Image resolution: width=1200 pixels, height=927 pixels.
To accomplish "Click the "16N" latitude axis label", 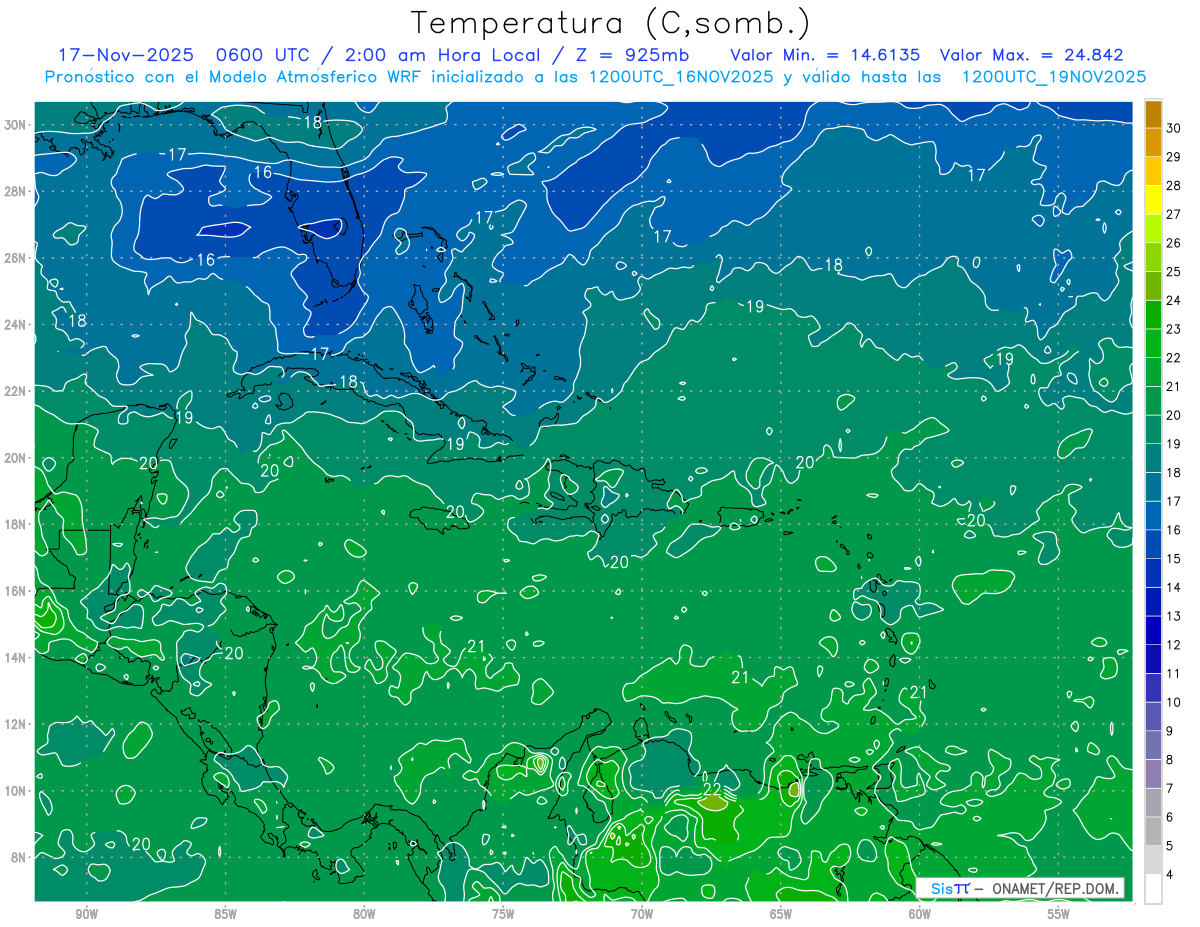I will tap(14, 591).
